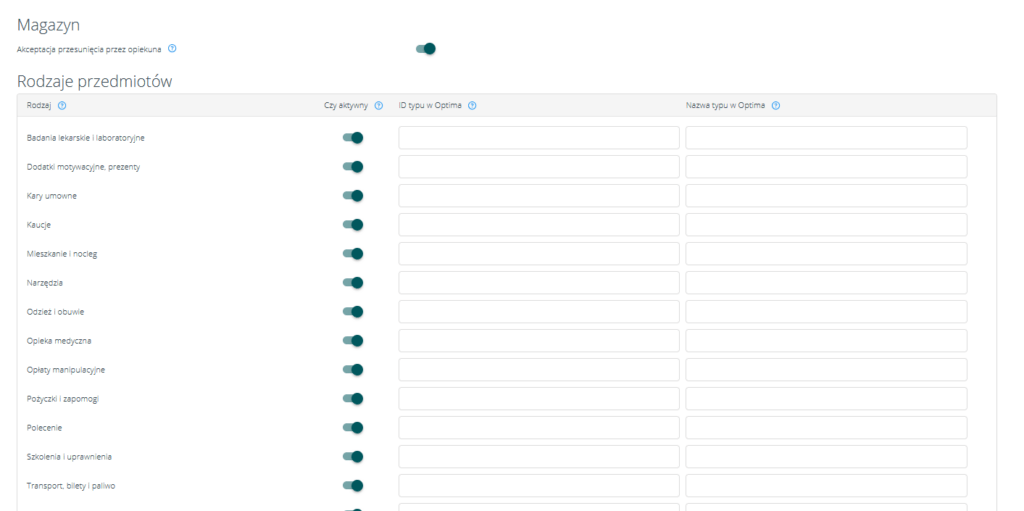
Task: Click Nazwa typu field for Mieszkanie i nocleg
Action: tap(826, 254)
